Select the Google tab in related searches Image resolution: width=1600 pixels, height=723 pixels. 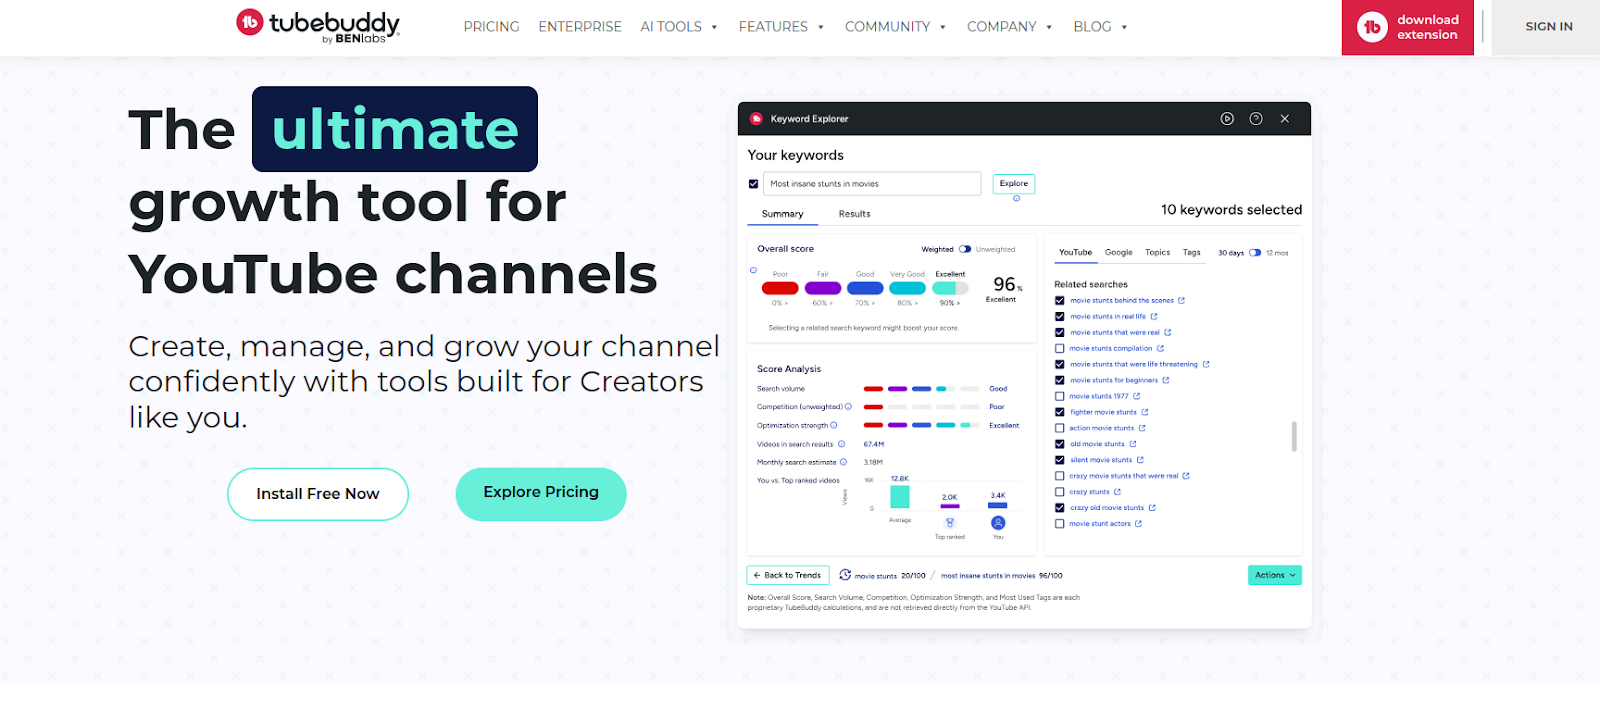1119,253
